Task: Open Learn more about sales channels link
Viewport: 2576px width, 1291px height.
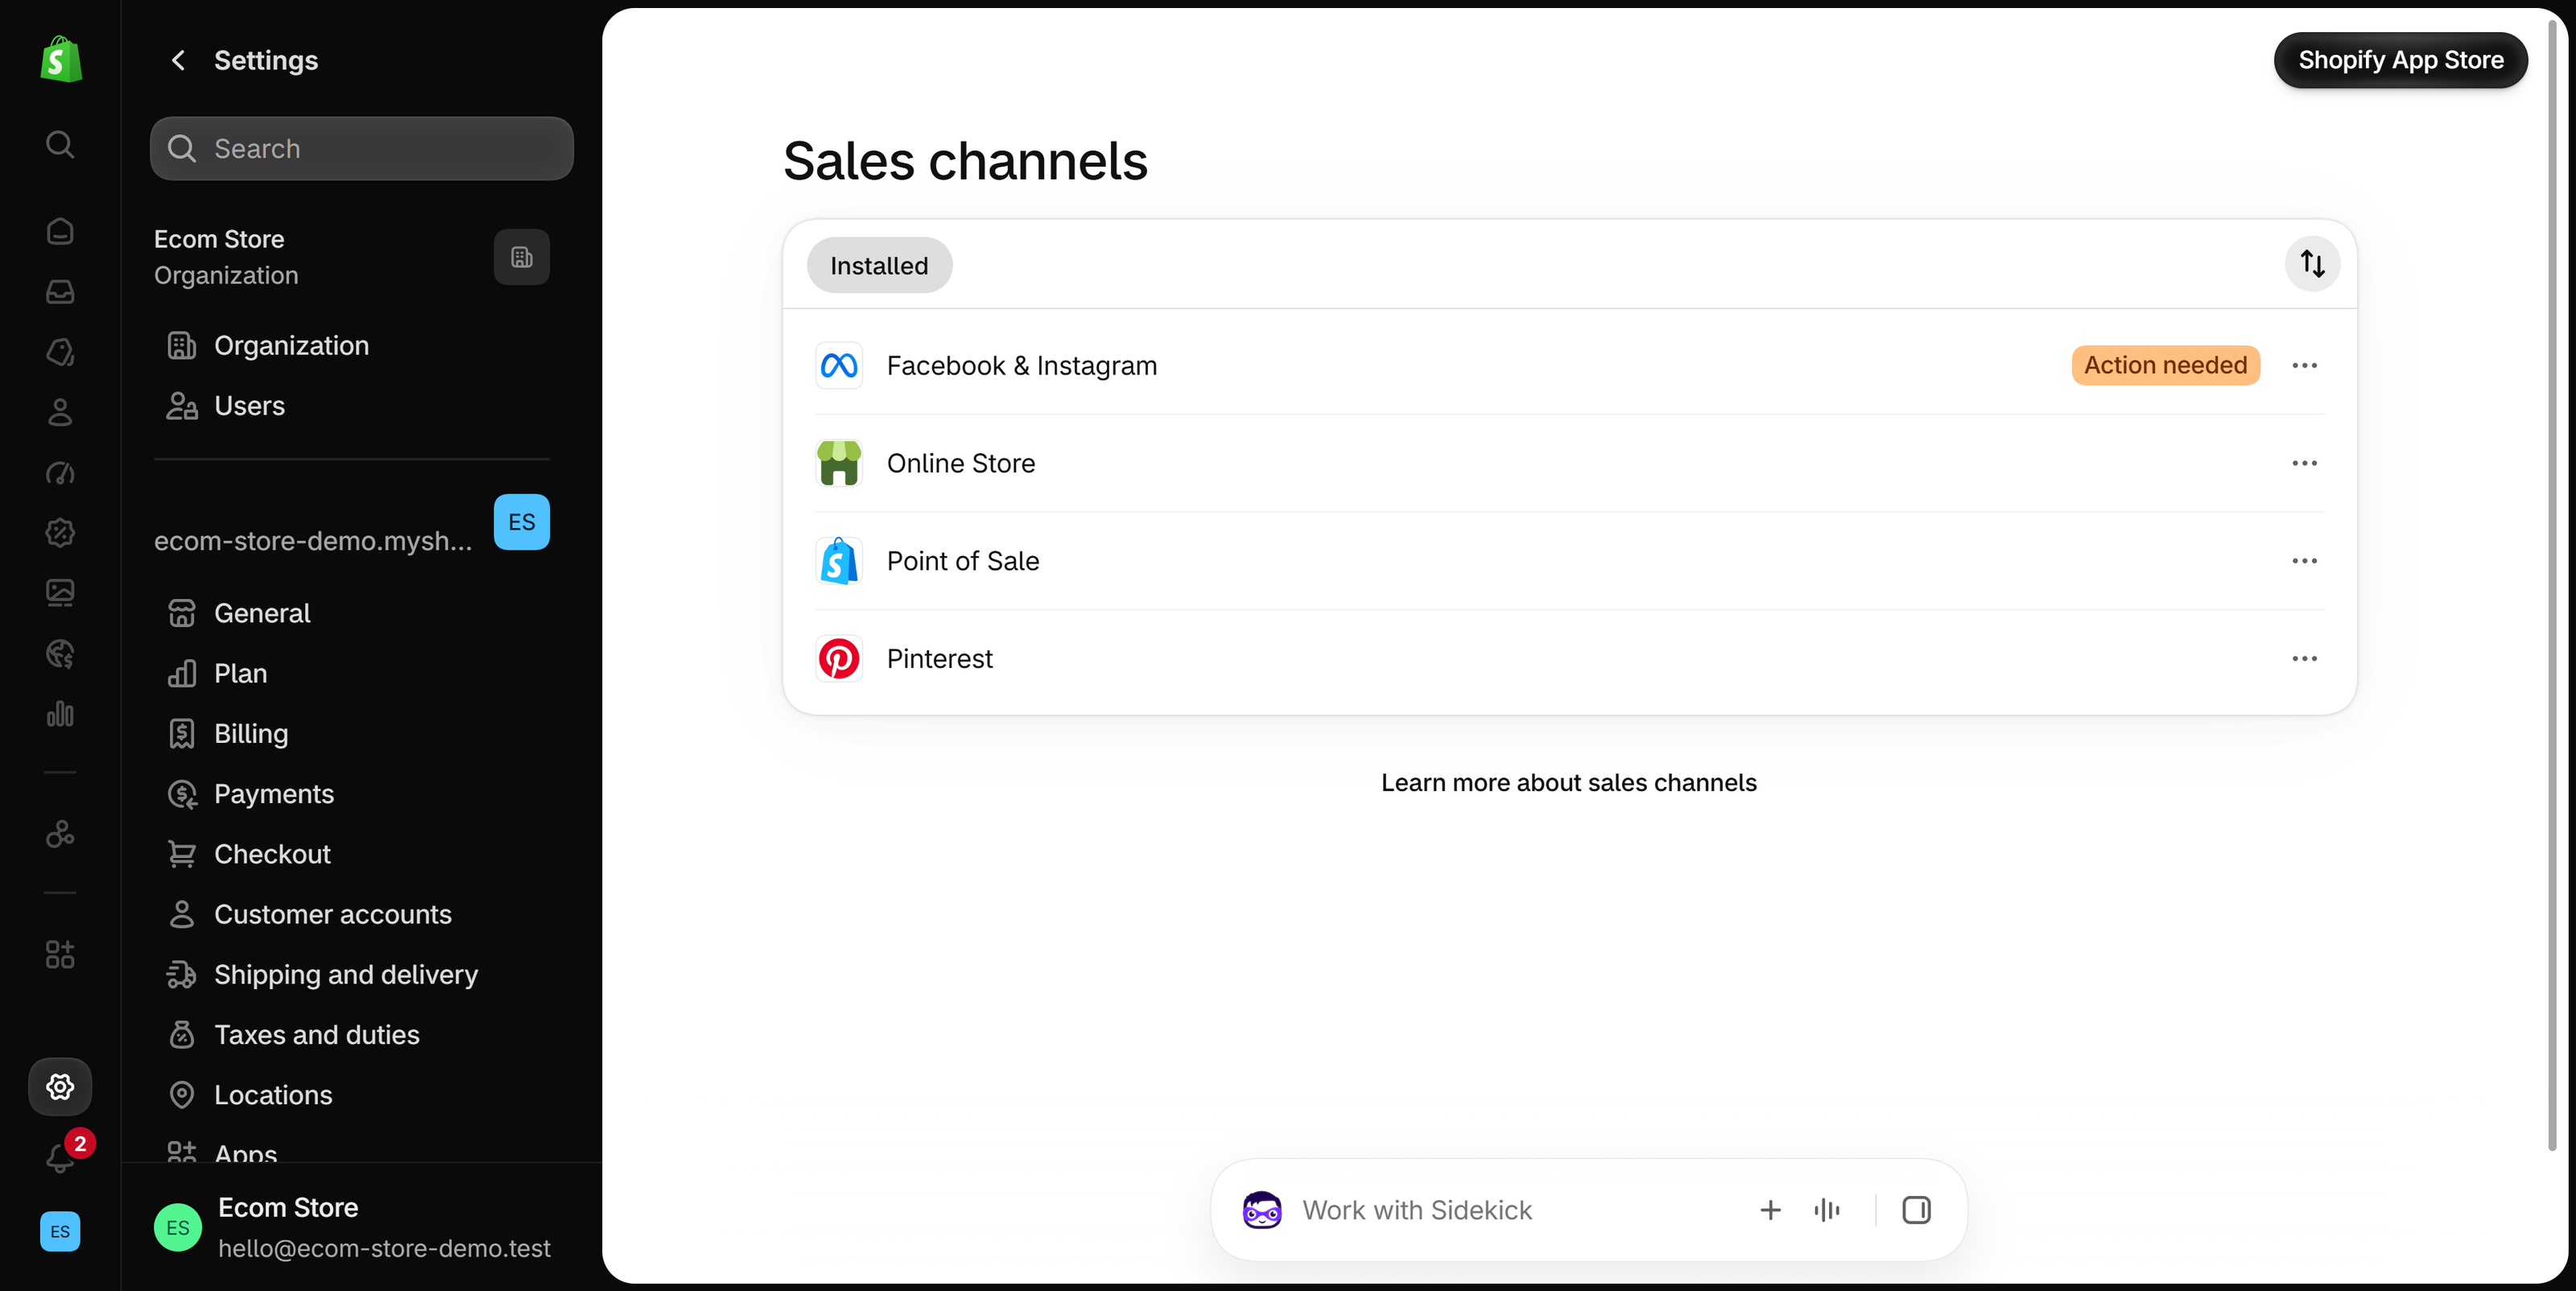Action: [x=1568, y=783]
